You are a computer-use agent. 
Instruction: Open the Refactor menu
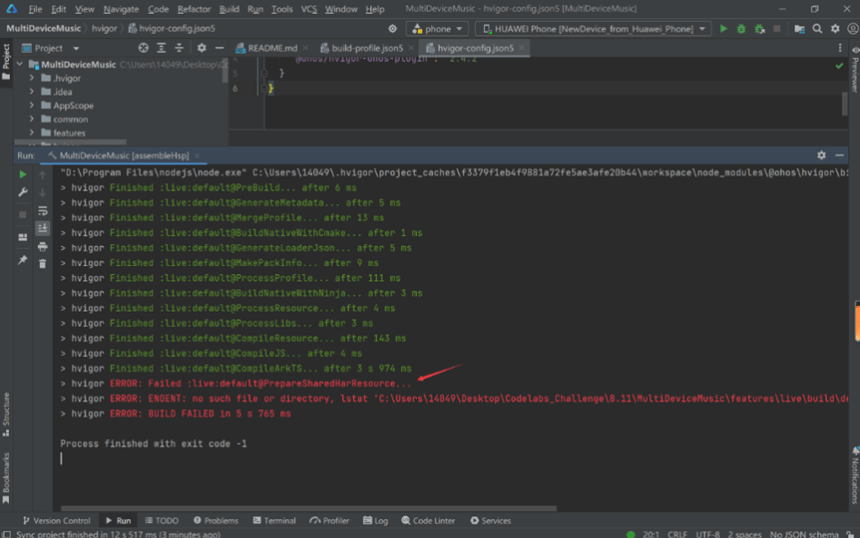(x=194, y=9)
